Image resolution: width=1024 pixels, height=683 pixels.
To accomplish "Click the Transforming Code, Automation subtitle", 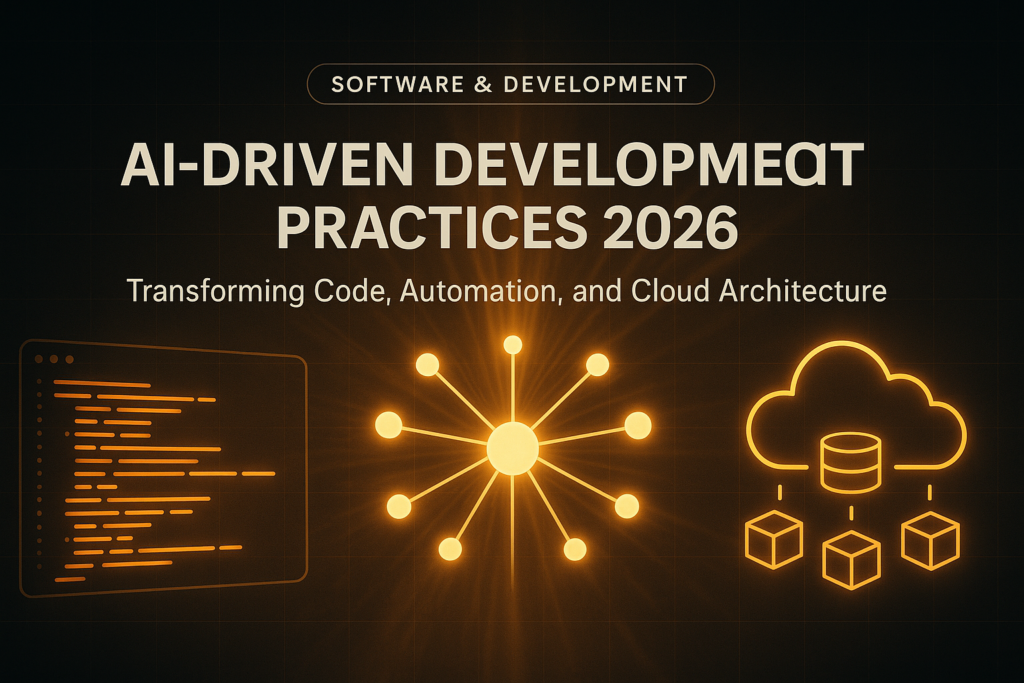I will click(506, 291).
